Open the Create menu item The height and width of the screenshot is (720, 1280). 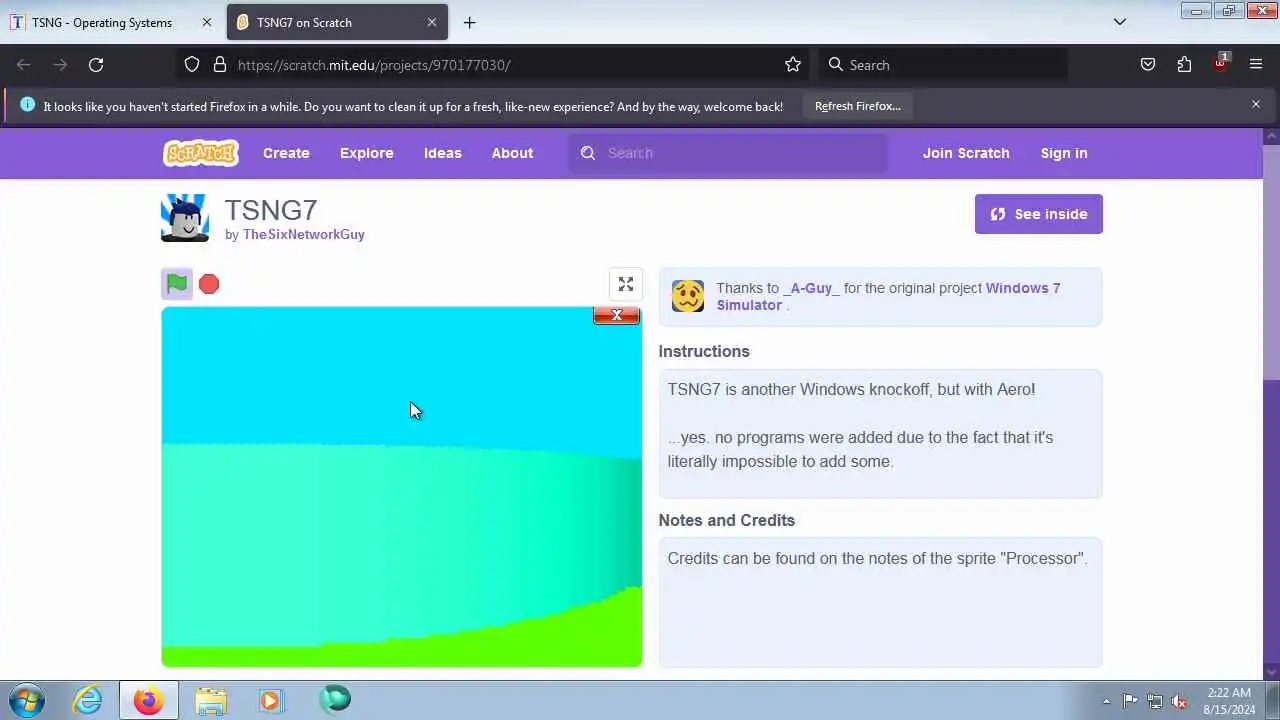(x=286, y=153)
